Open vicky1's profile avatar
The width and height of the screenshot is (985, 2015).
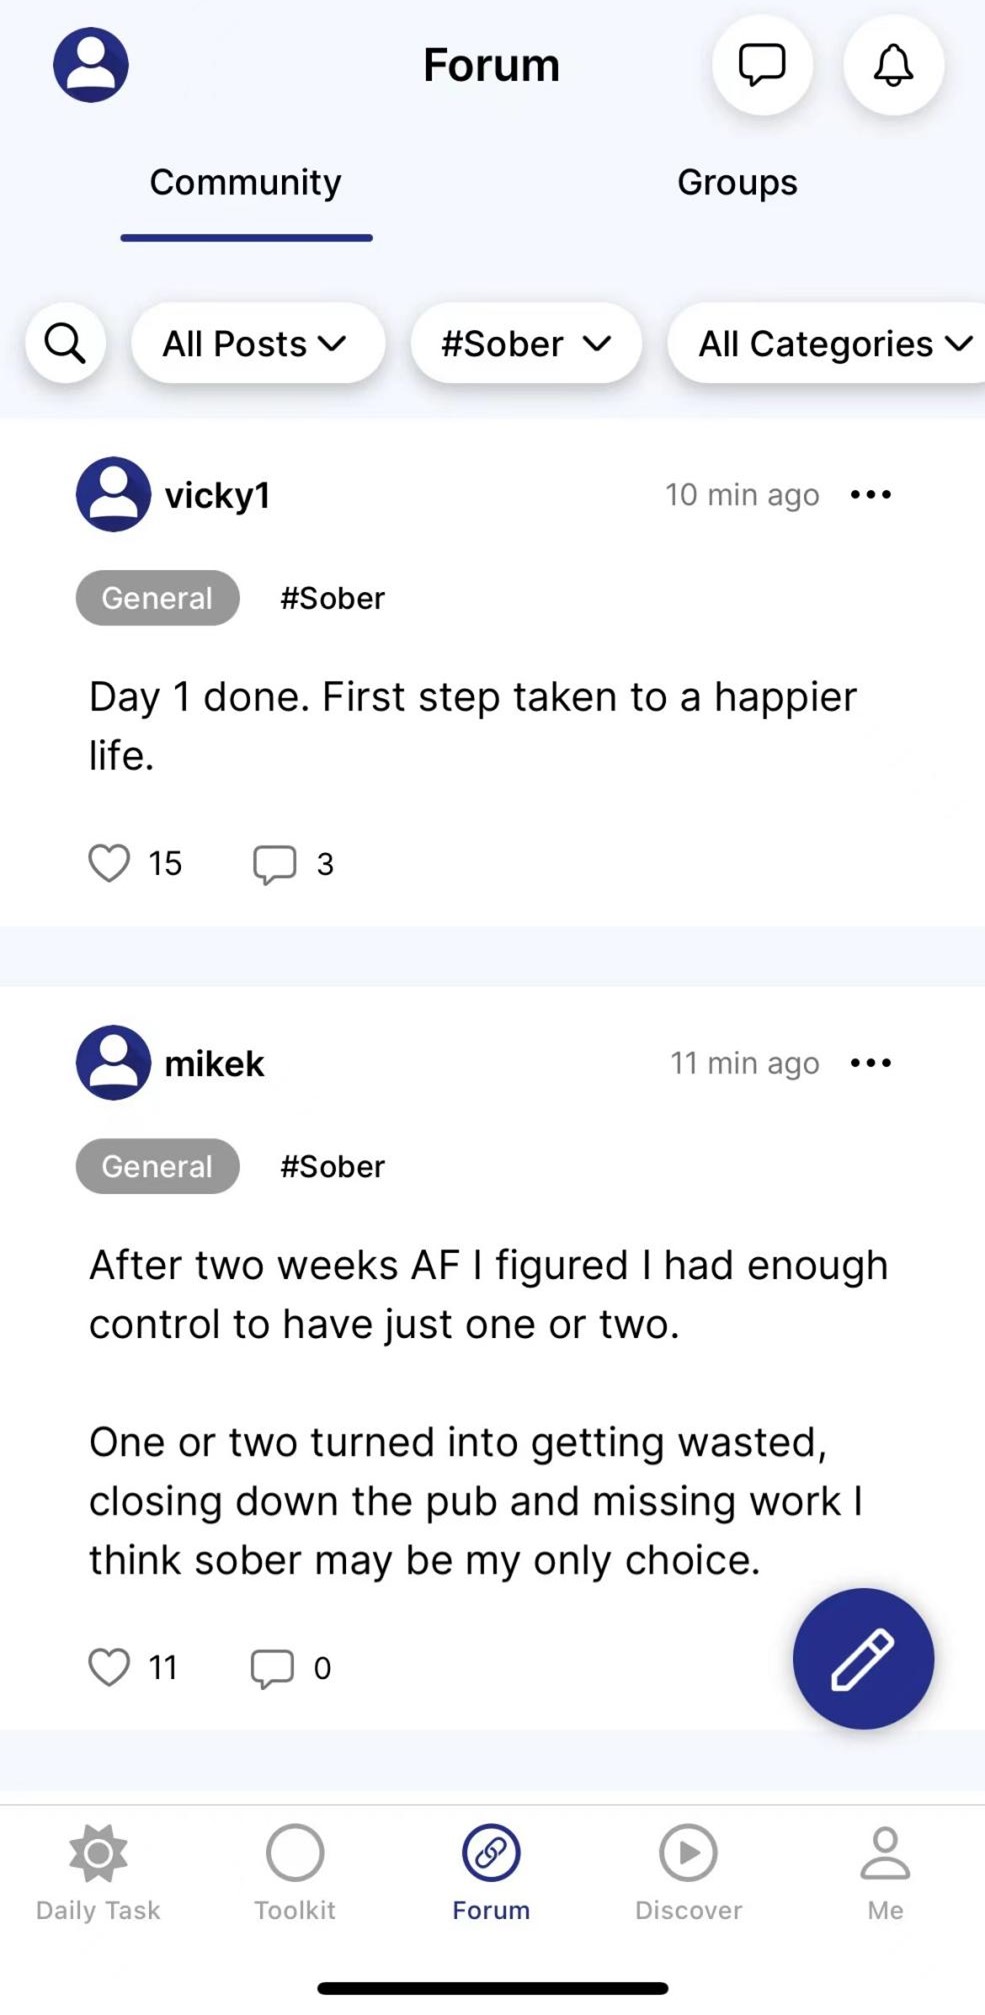(114, 495)
